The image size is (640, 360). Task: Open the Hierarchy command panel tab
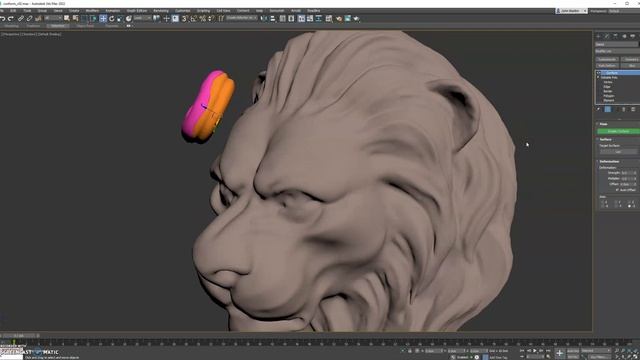click(616, 36)
